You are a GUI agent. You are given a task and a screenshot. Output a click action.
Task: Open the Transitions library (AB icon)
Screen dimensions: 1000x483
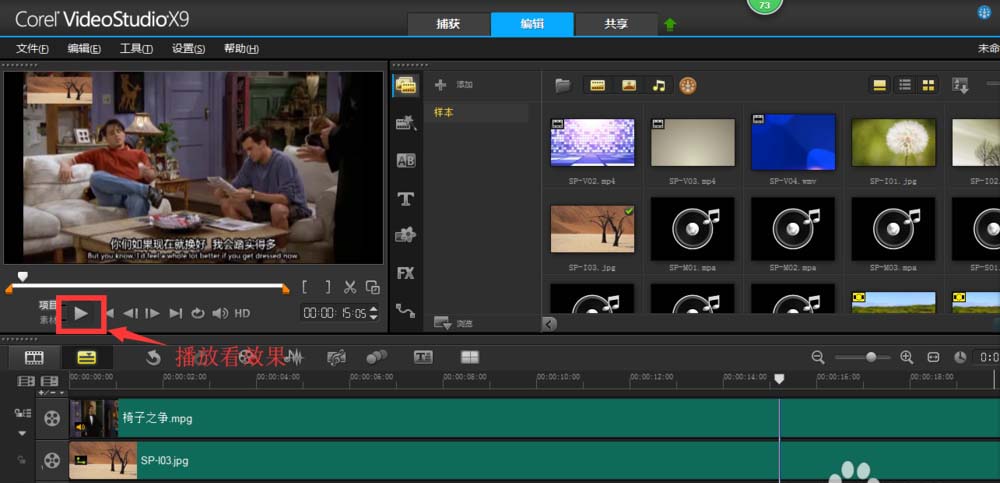pos(406,160)
